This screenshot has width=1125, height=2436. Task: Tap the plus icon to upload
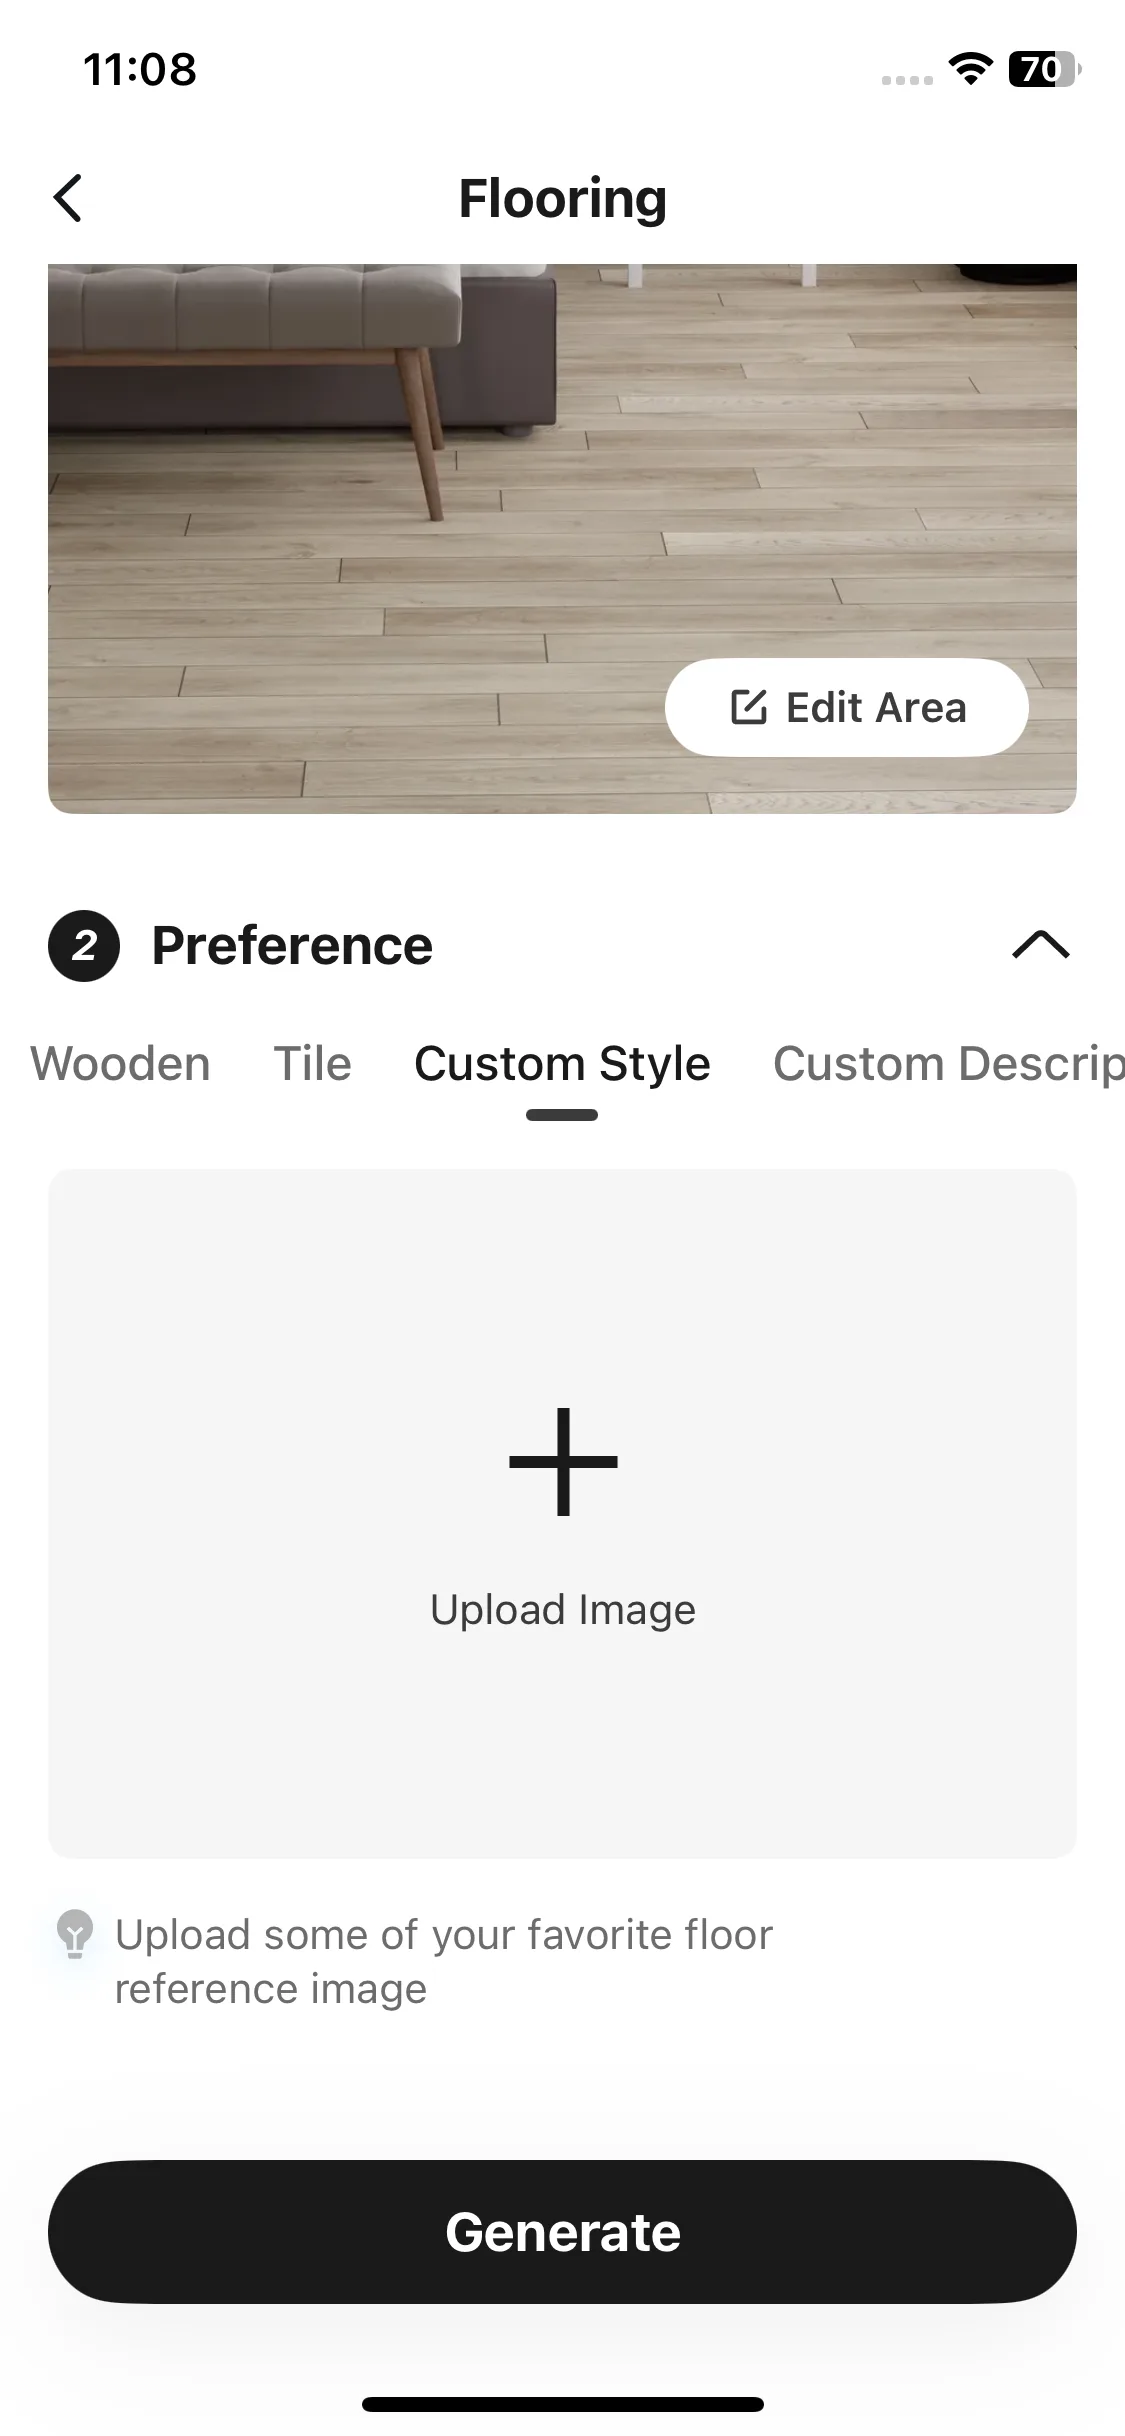coord(563,1461)
